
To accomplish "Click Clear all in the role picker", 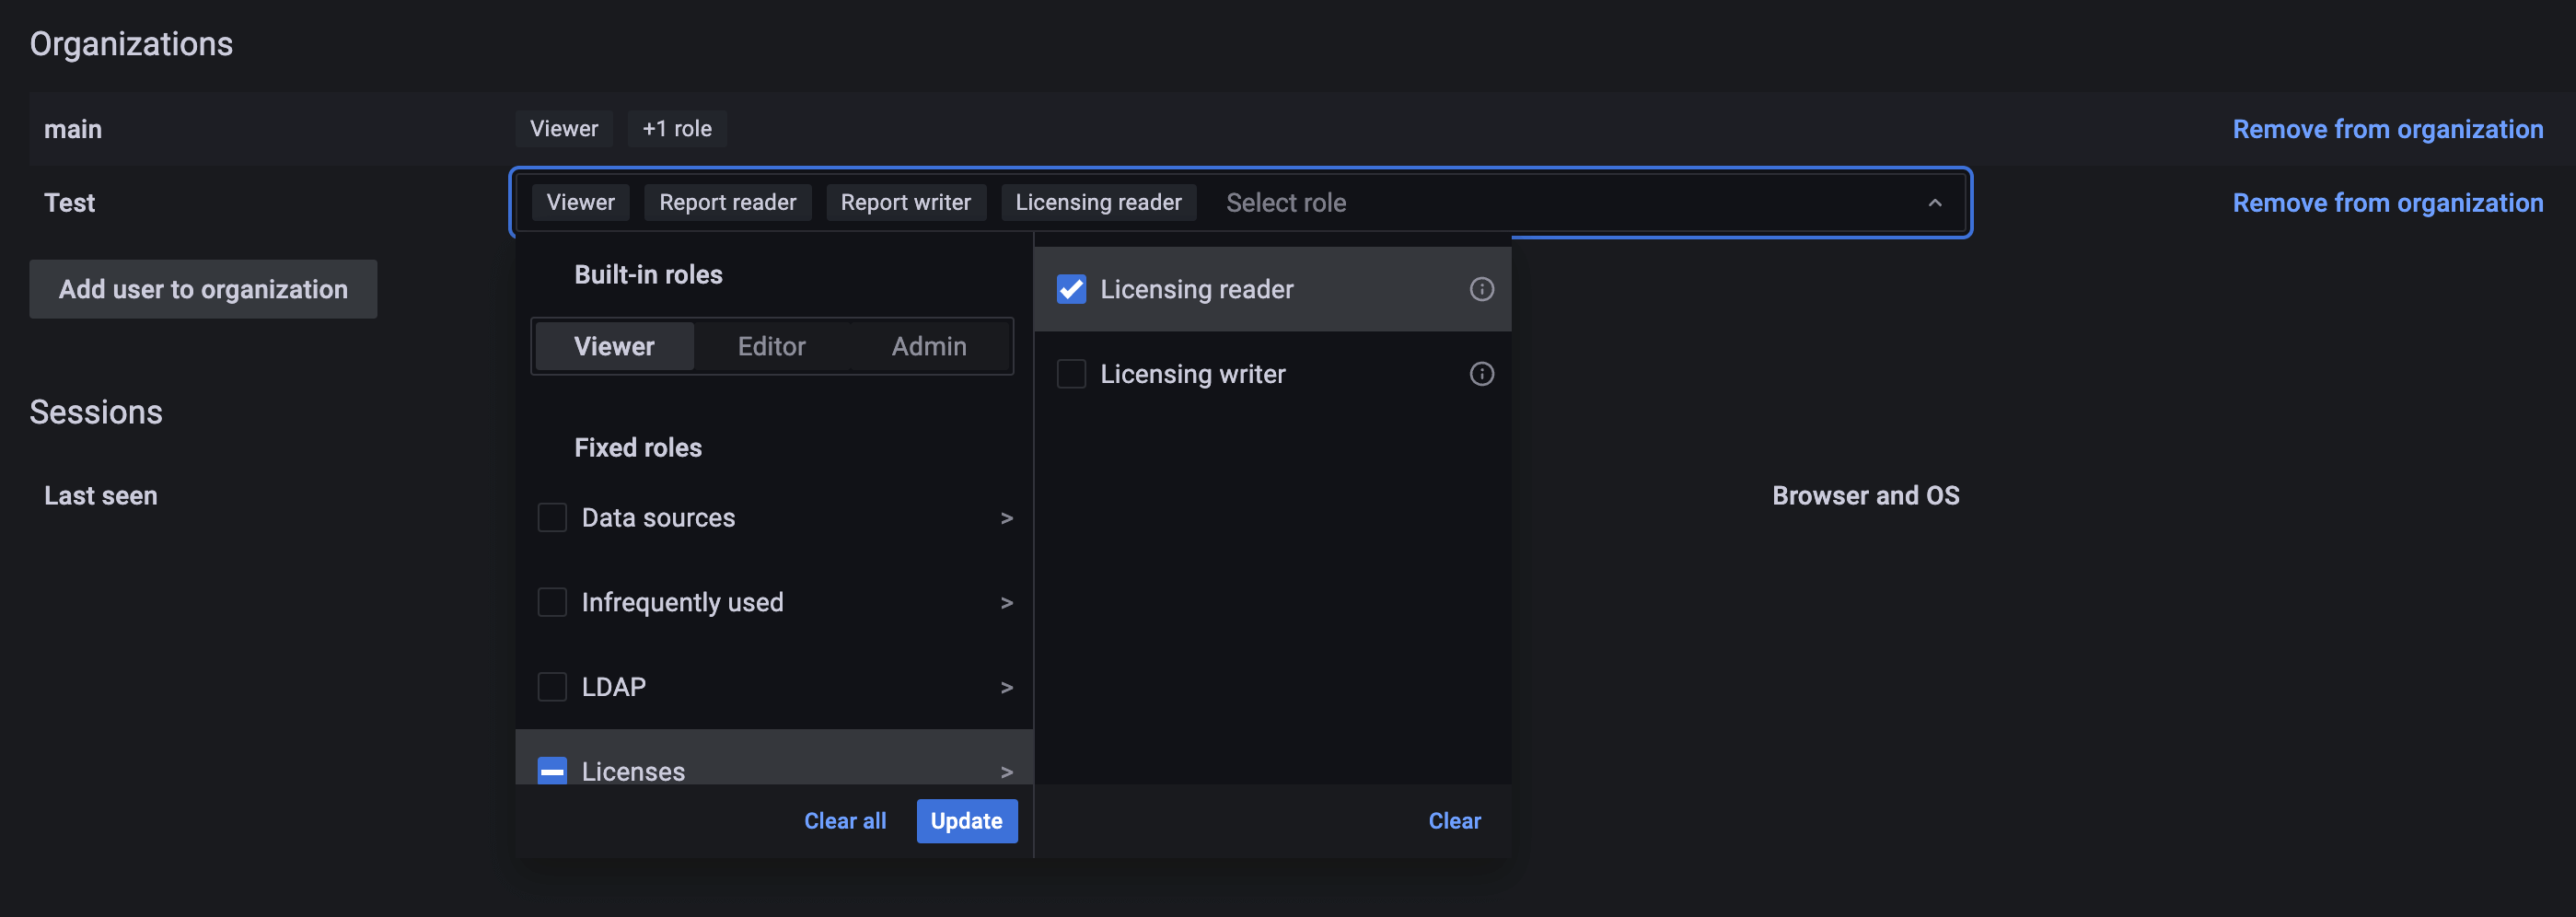I will coord(845,820).
